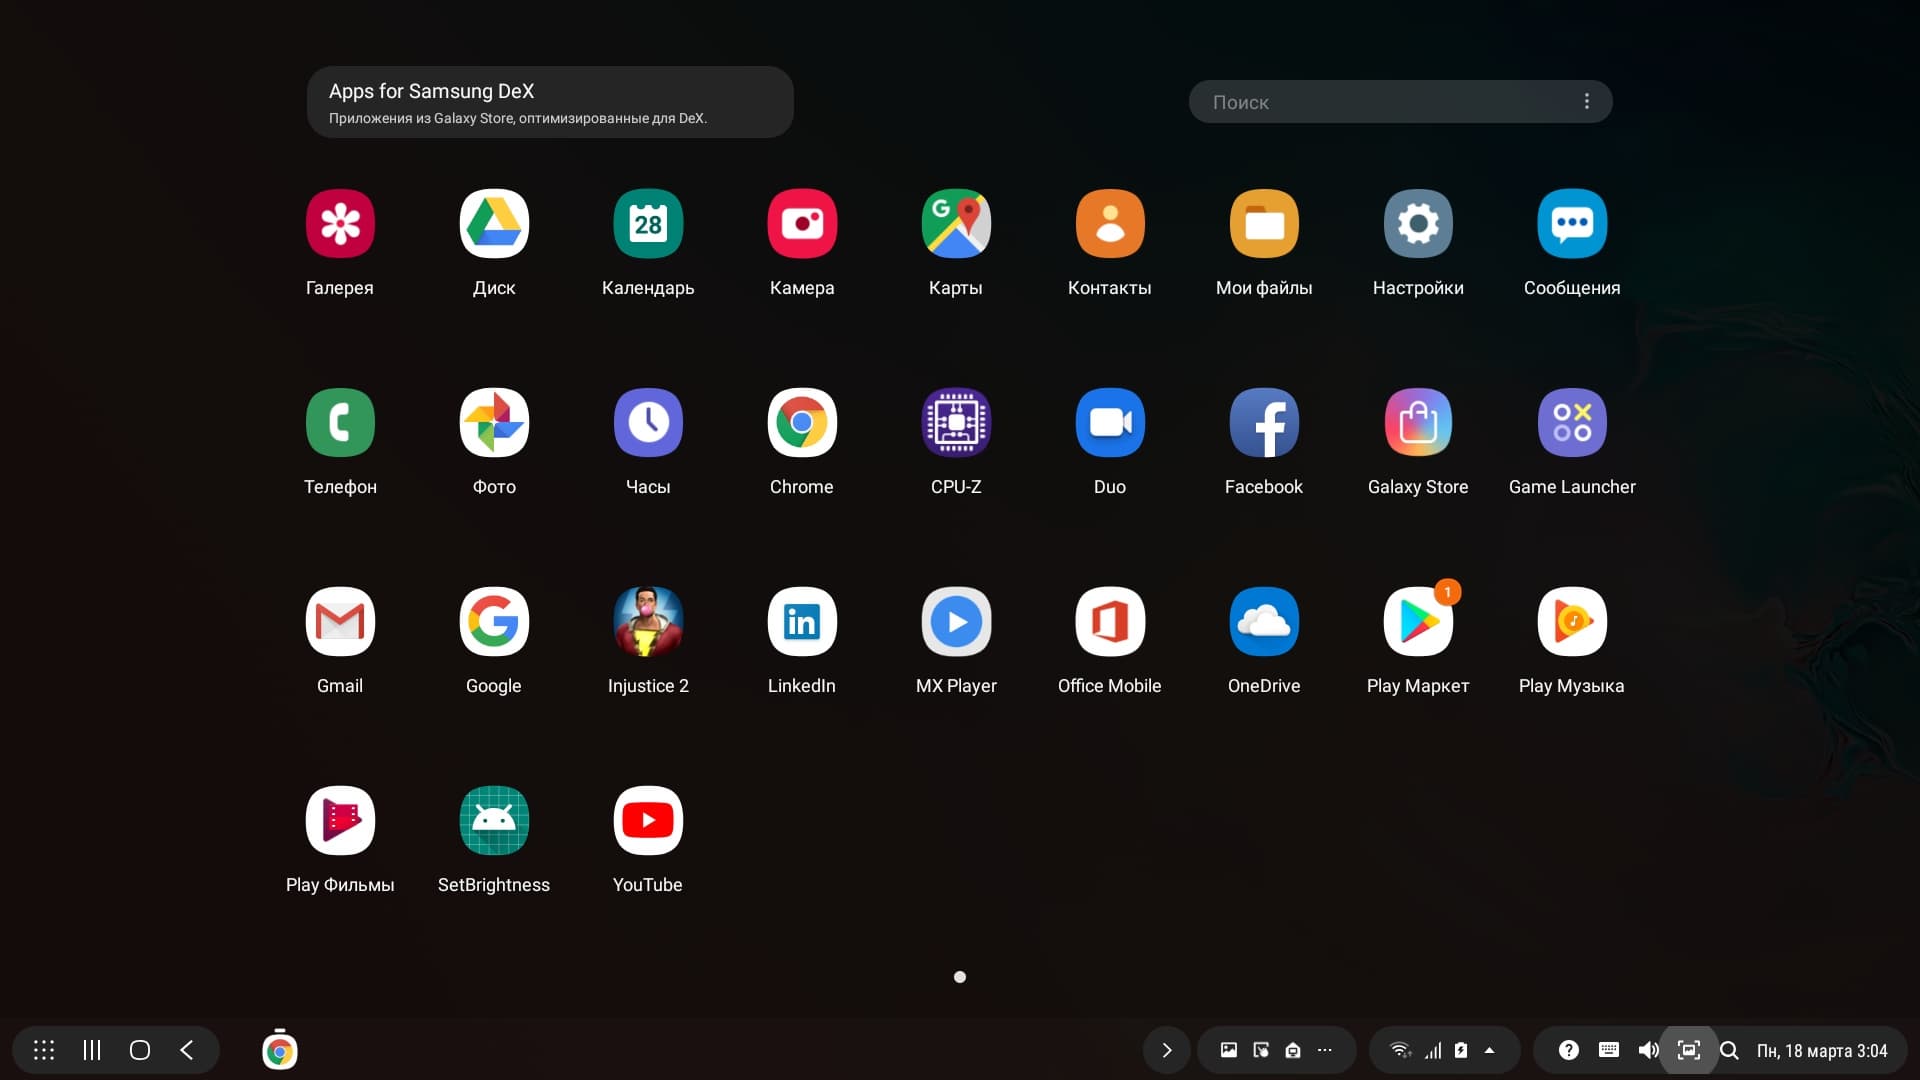The height and width of the screenshot is (1080, 1920).
Task: Toggle the on-screen keyboard icon
Action: point(1608,1050)
